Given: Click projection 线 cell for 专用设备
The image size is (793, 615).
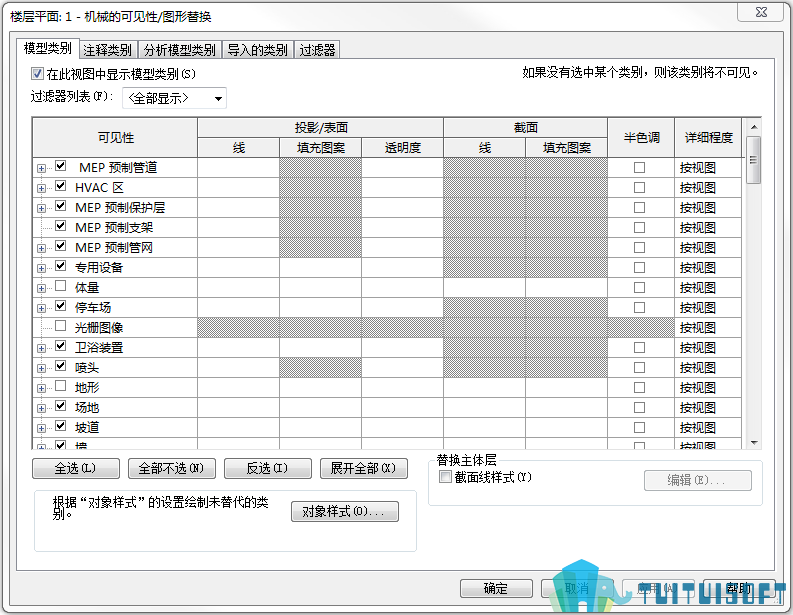Looking at the screenshot, I should pos(238,268).
